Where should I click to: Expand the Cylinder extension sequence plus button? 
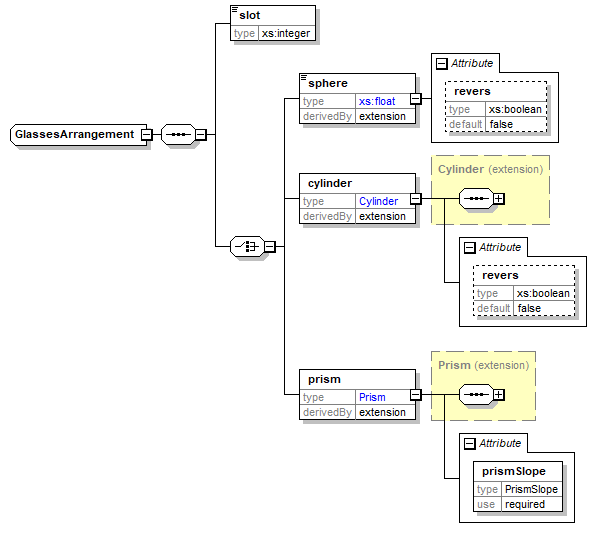pos(498,198)
